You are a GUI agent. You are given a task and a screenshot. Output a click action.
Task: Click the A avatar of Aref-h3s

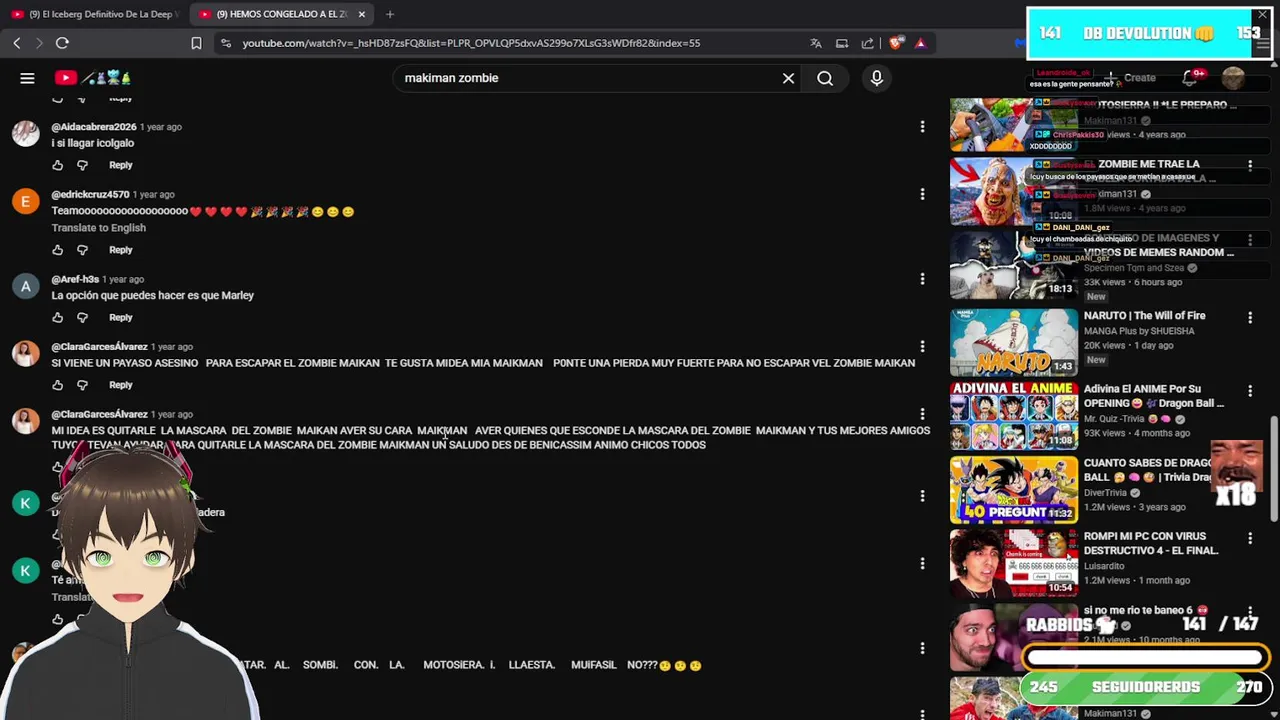(25, 286)
